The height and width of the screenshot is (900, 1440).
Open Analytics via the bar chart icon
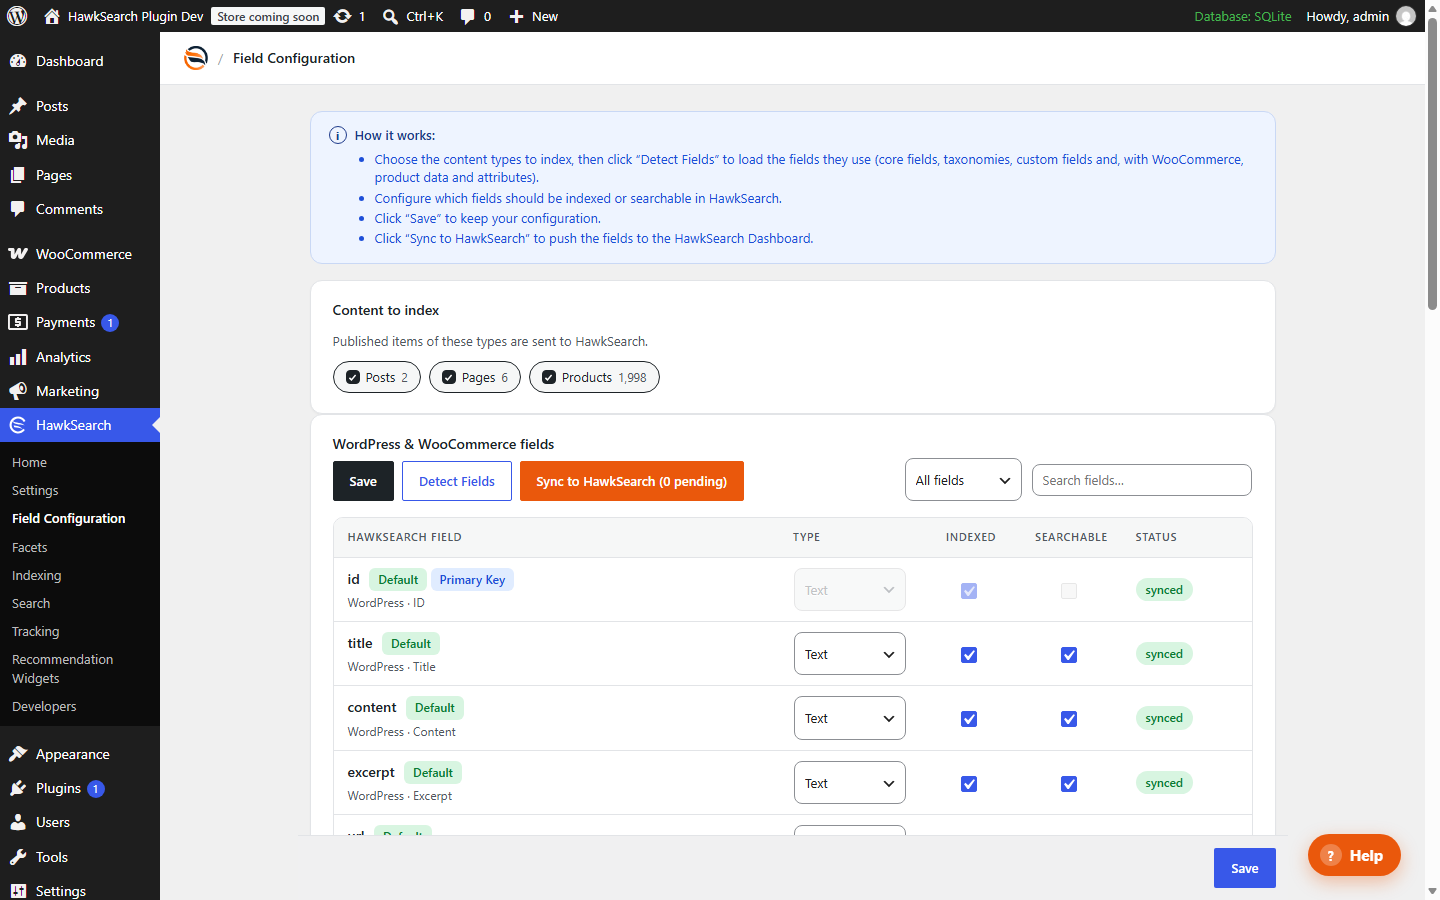[x=18, y=357]
